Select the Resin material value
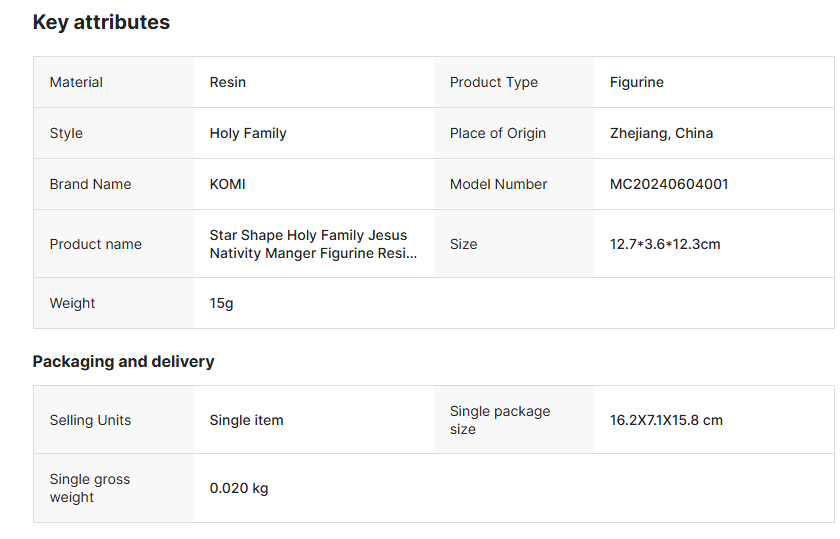Screen dimensions: 840x539 228,82
